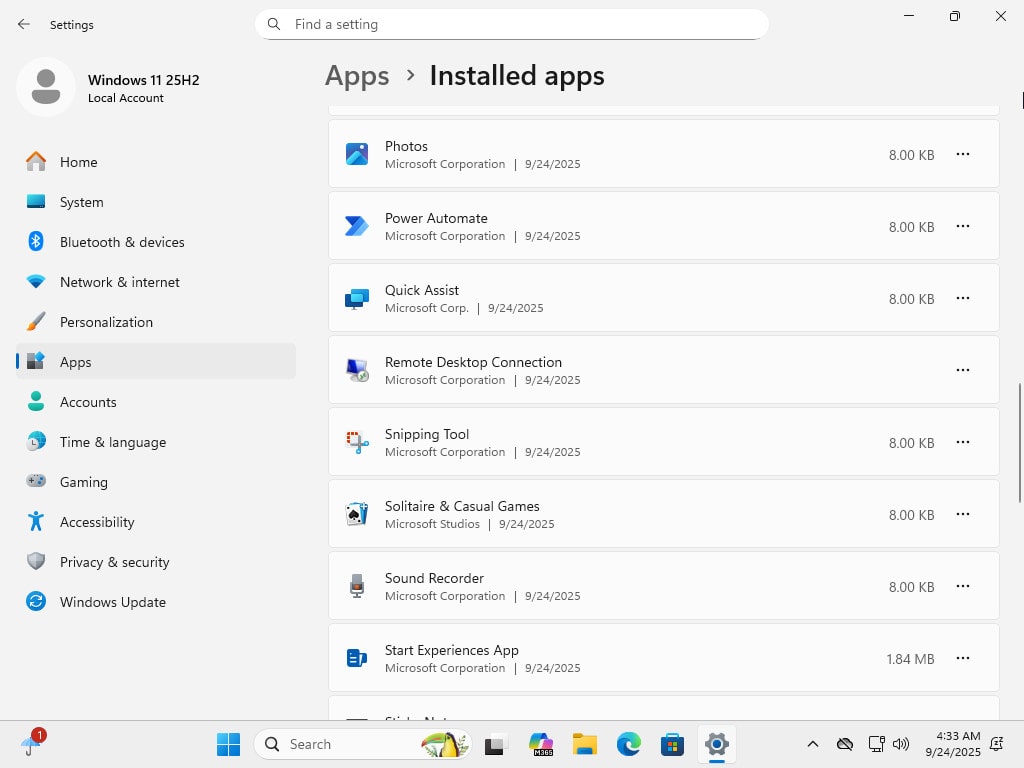1024x768 pixels.
Task: Click the Power Automate app icon
Action: coord(357,226)
